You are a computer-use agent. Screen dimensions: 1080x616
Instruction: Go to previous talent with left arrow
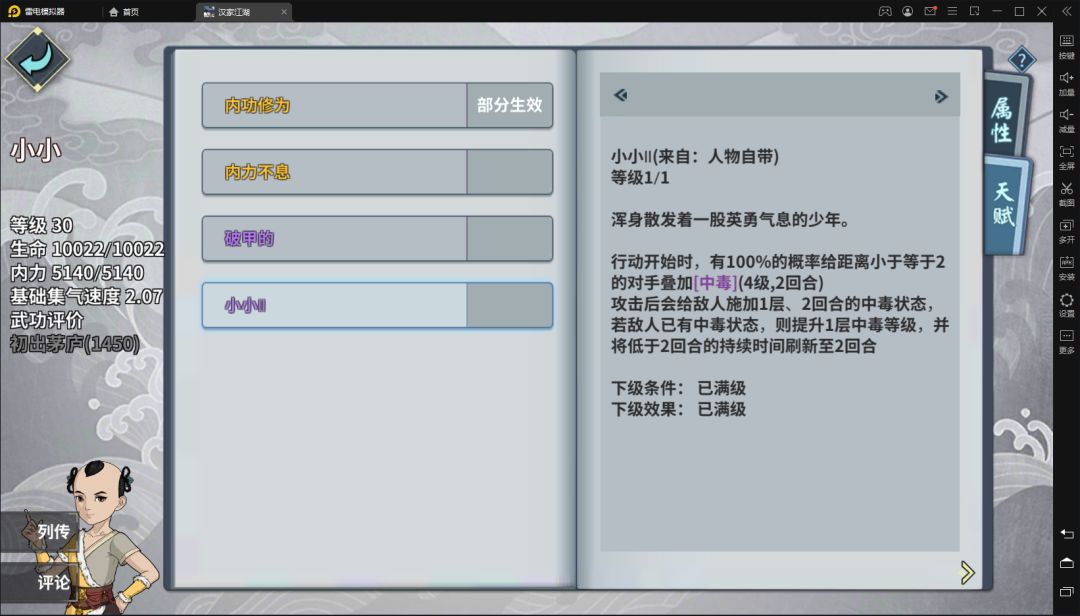(x=621, y=95)
